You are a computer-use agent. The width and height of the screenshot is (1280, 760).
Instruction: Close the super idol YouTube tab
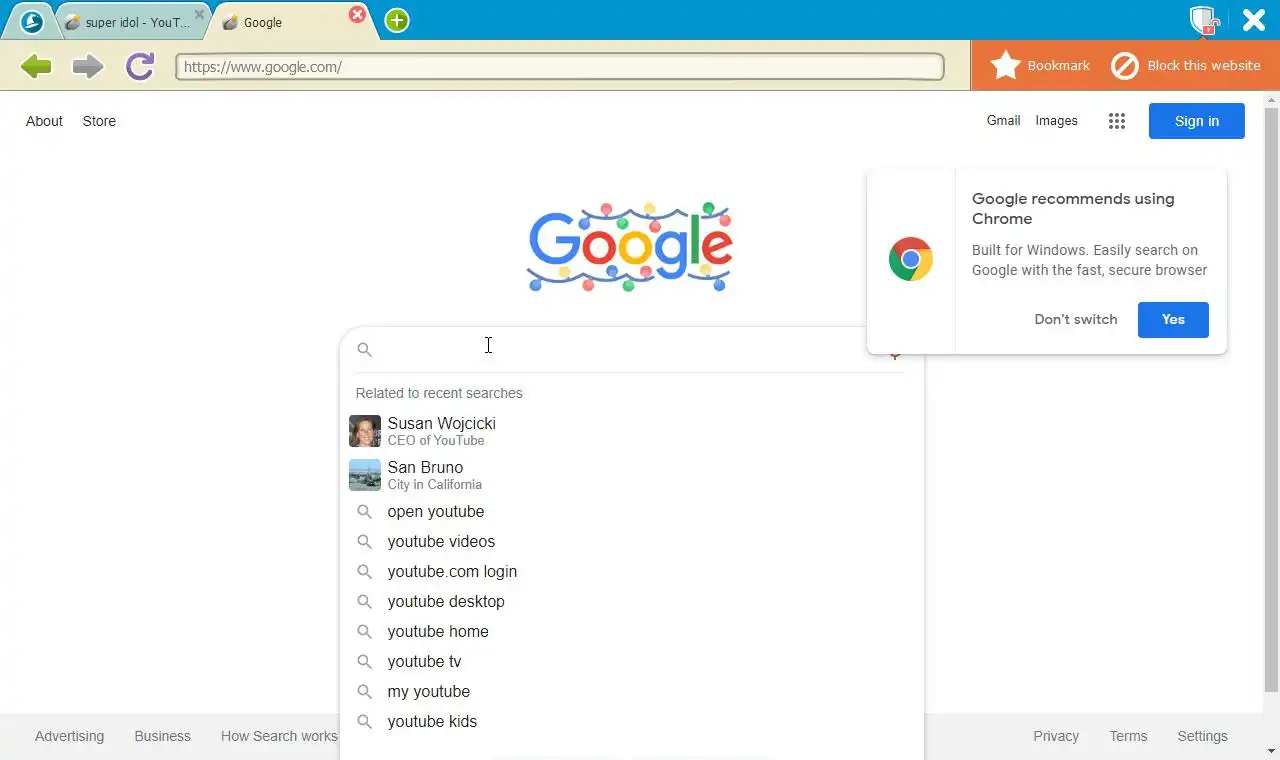(199, 16)
